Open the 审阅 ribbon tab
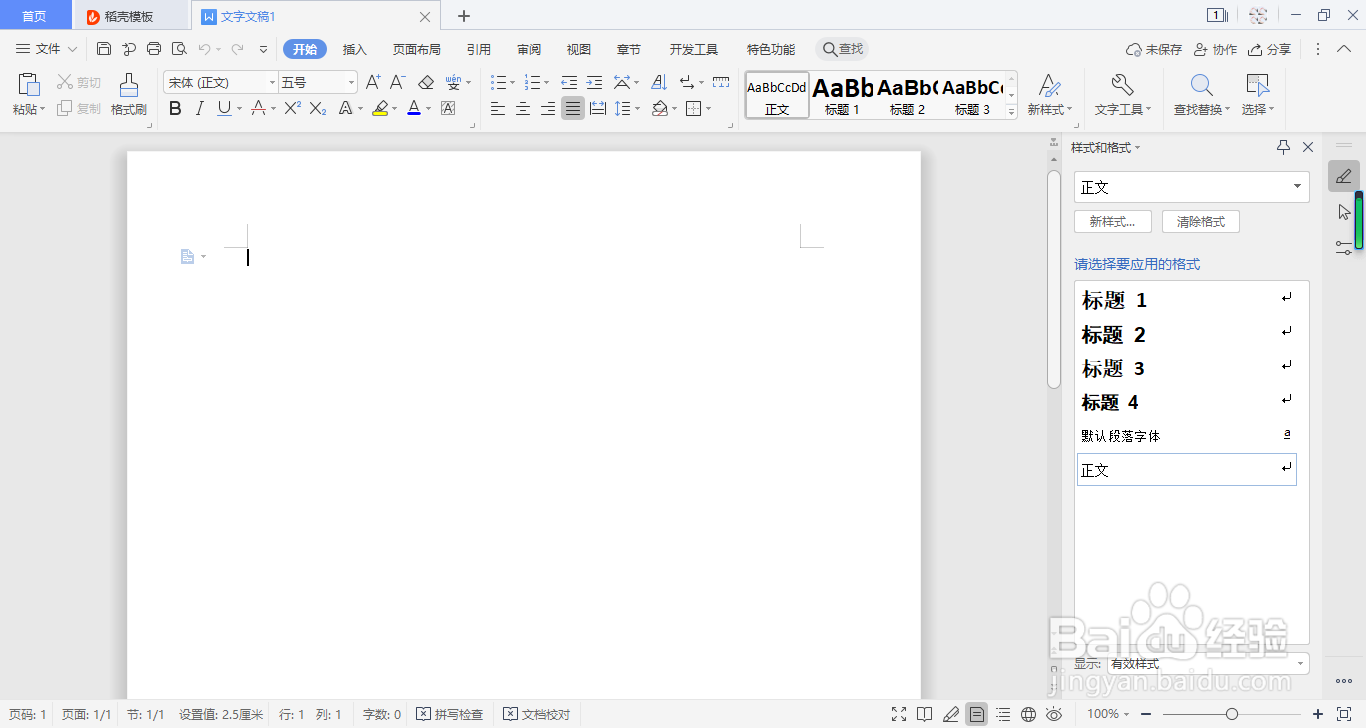 click(x=529, y=49)
